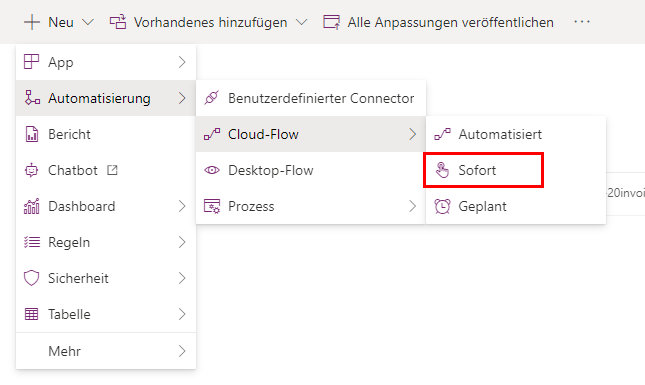Click the Vorhandenes hinzufügen icon
Viewport: 645px width, 385px height.
point(118,22)
